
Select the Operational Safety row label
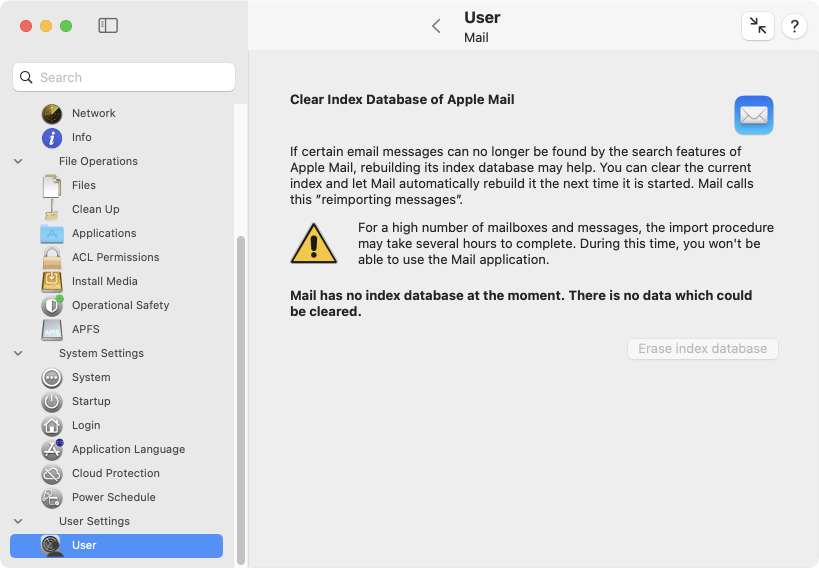click(x=121, y=306)
